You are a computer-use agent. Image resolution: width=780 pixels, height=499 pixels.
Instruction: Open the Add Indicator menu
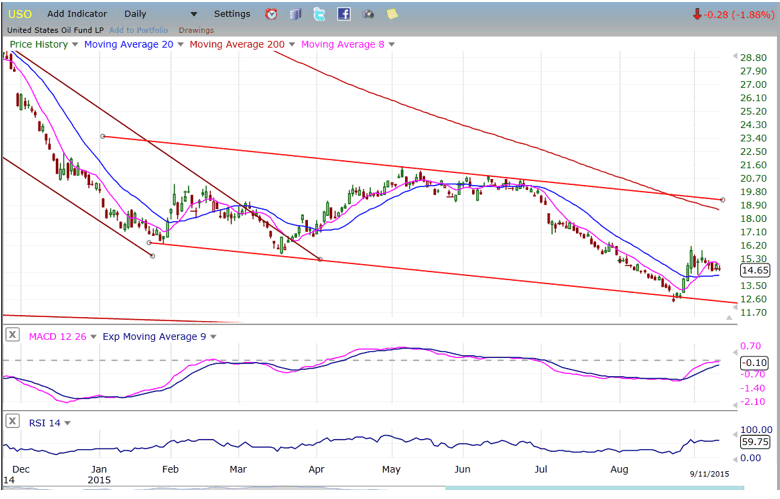pyautogui.click(x=78, y=14)
